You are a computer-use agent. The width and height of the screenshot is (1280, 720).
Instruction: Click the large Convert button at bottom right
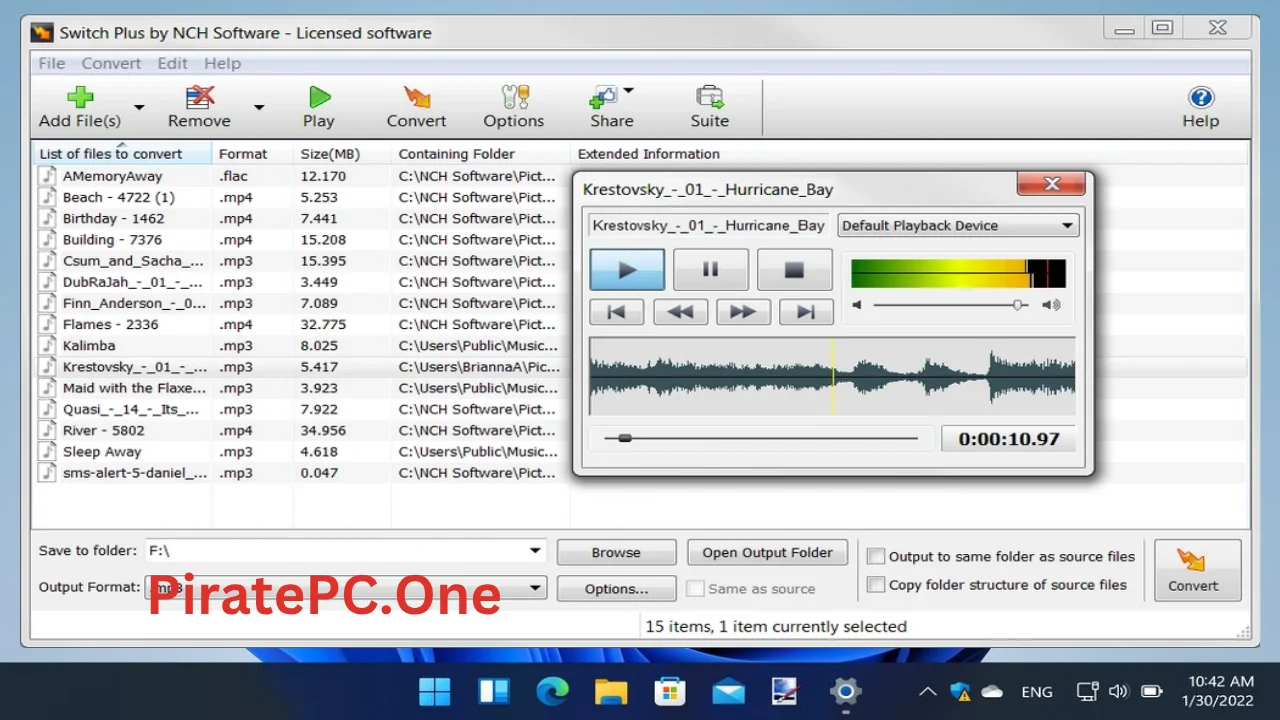[1197, 570]
